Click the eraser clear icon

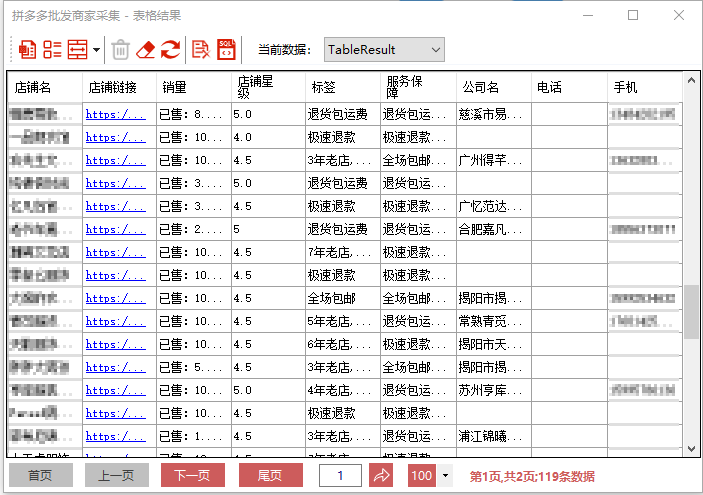(146, 49)
